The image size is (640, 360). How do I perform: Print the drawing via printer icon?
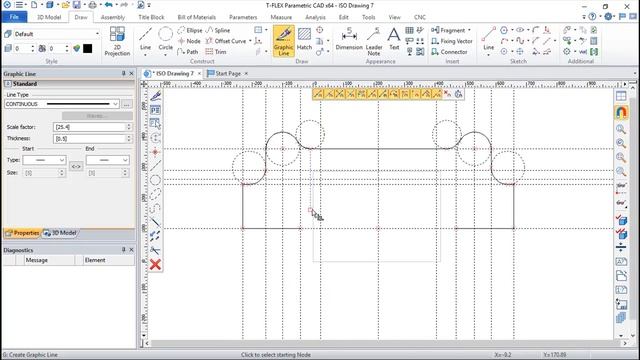tap(93, 5)
